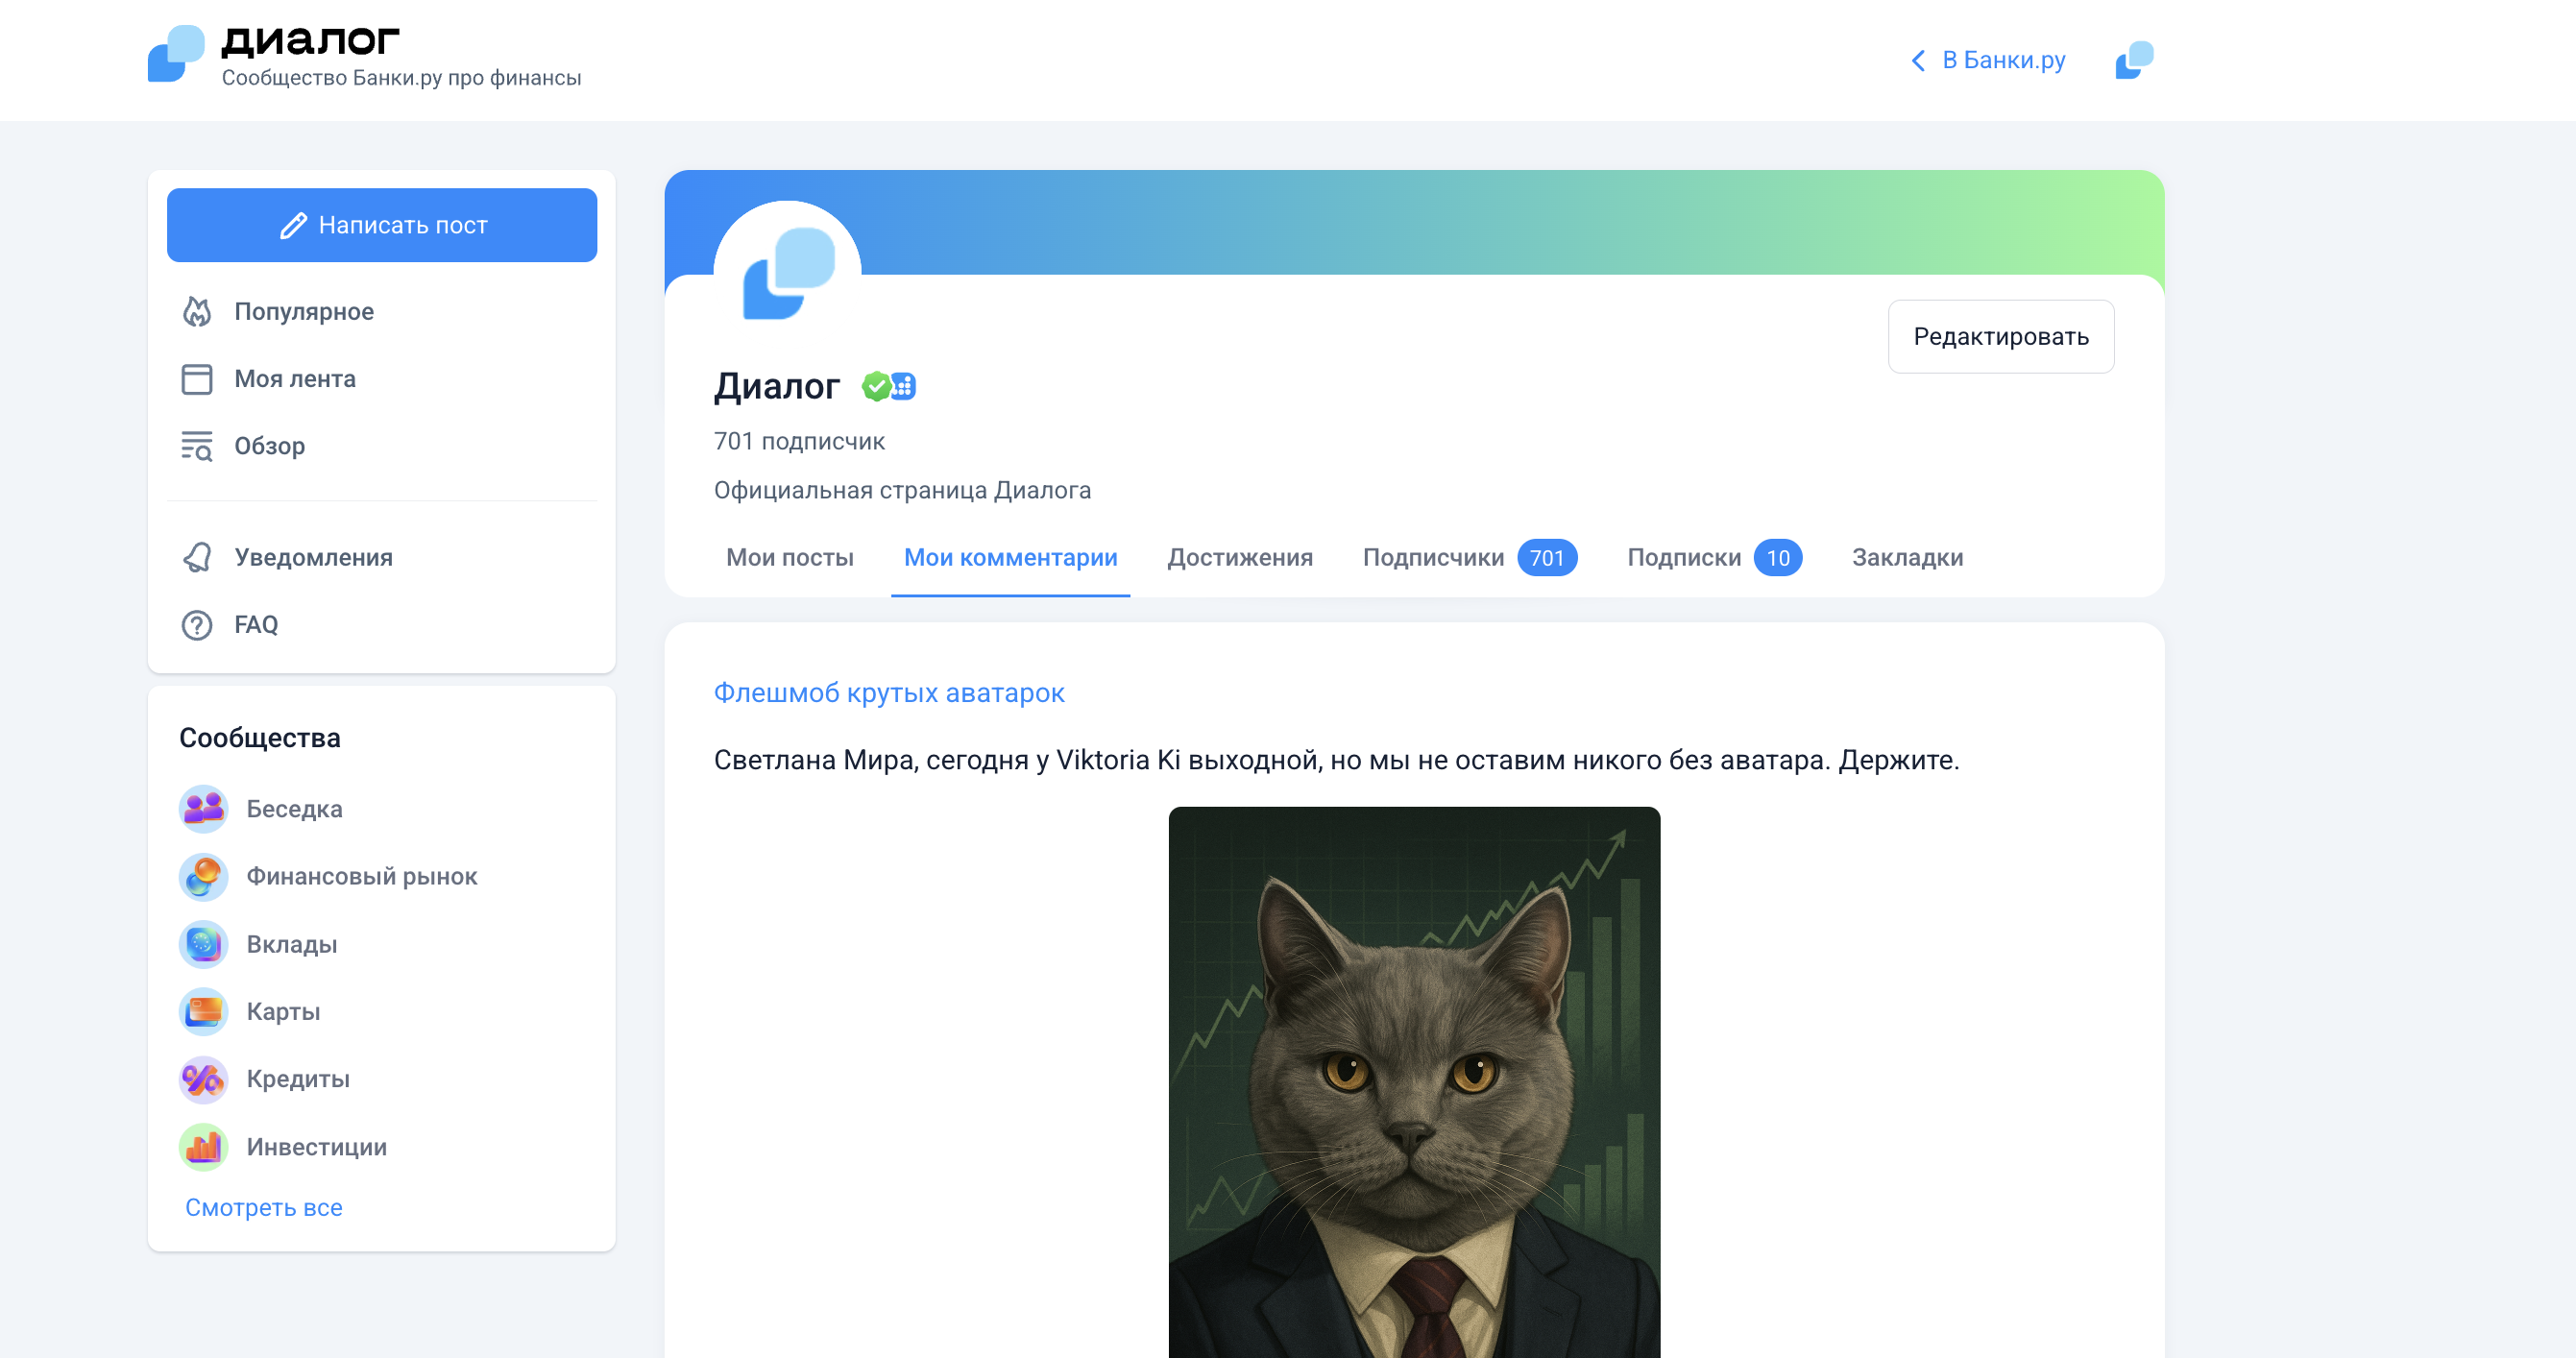The image size is (2576, 1358).
Task: Open the Подписчики tab
Action: point(1470,558)
